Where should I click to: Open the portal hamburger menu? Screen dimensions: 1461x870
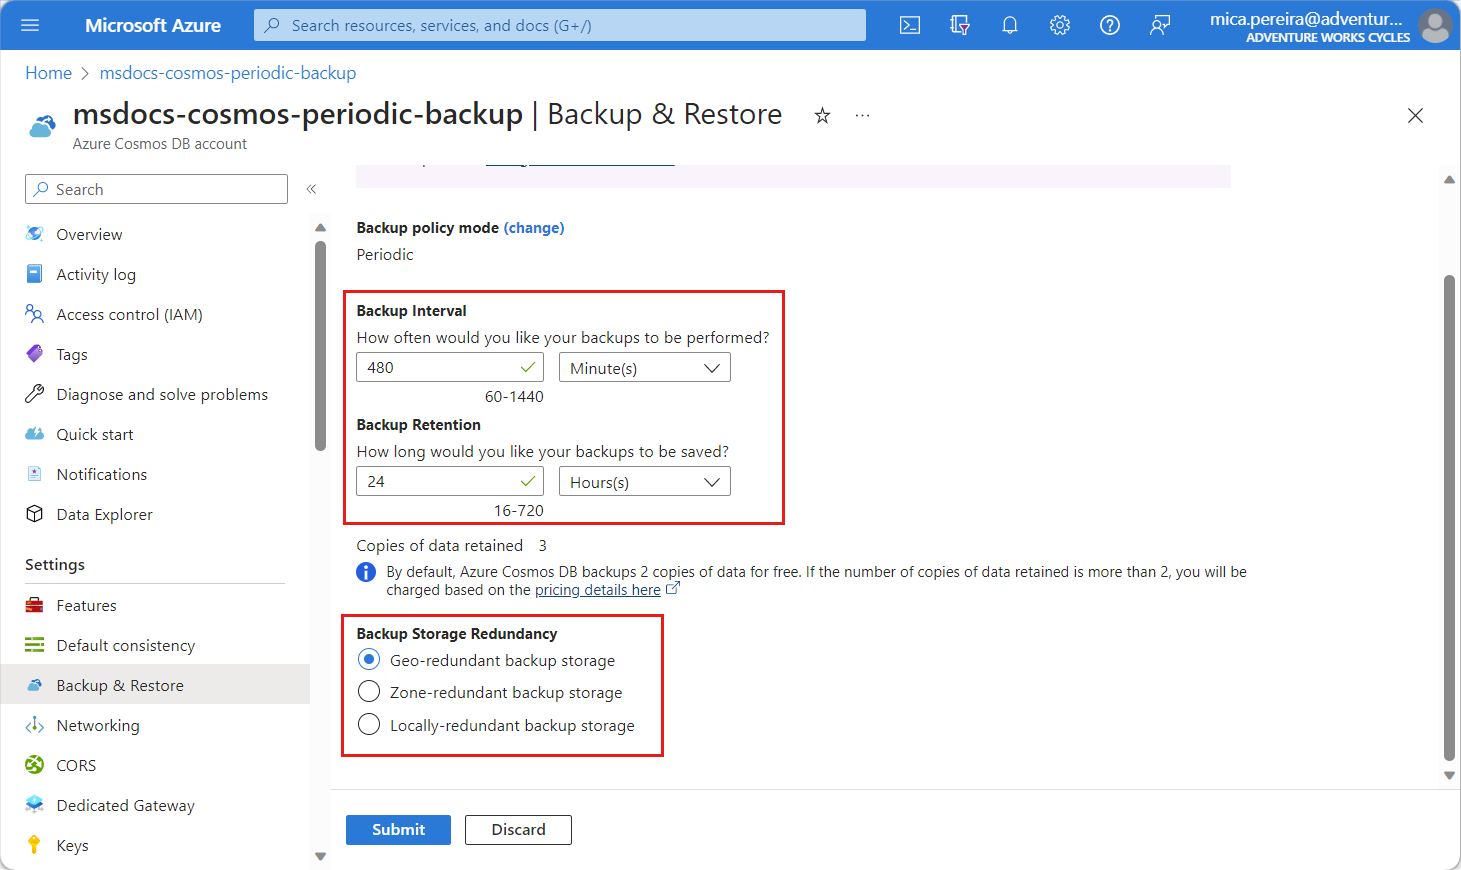point(30,25)
